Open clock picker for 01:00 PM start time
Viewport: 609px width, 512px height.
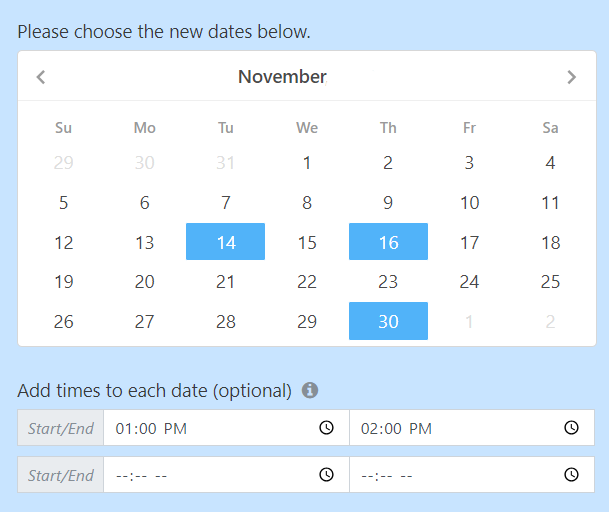[326, 428]
